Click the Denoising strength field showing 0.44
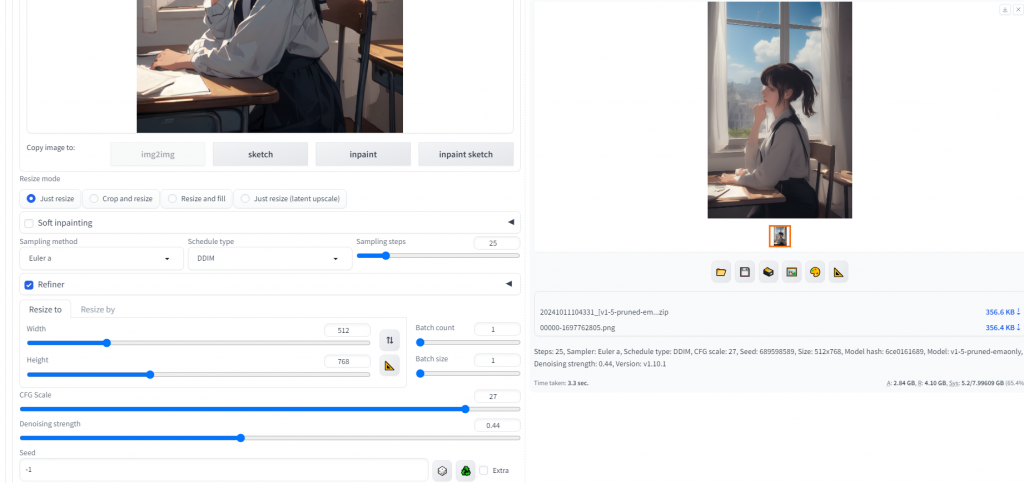Viewport: 1024px width, 483px height. [497, 426]
